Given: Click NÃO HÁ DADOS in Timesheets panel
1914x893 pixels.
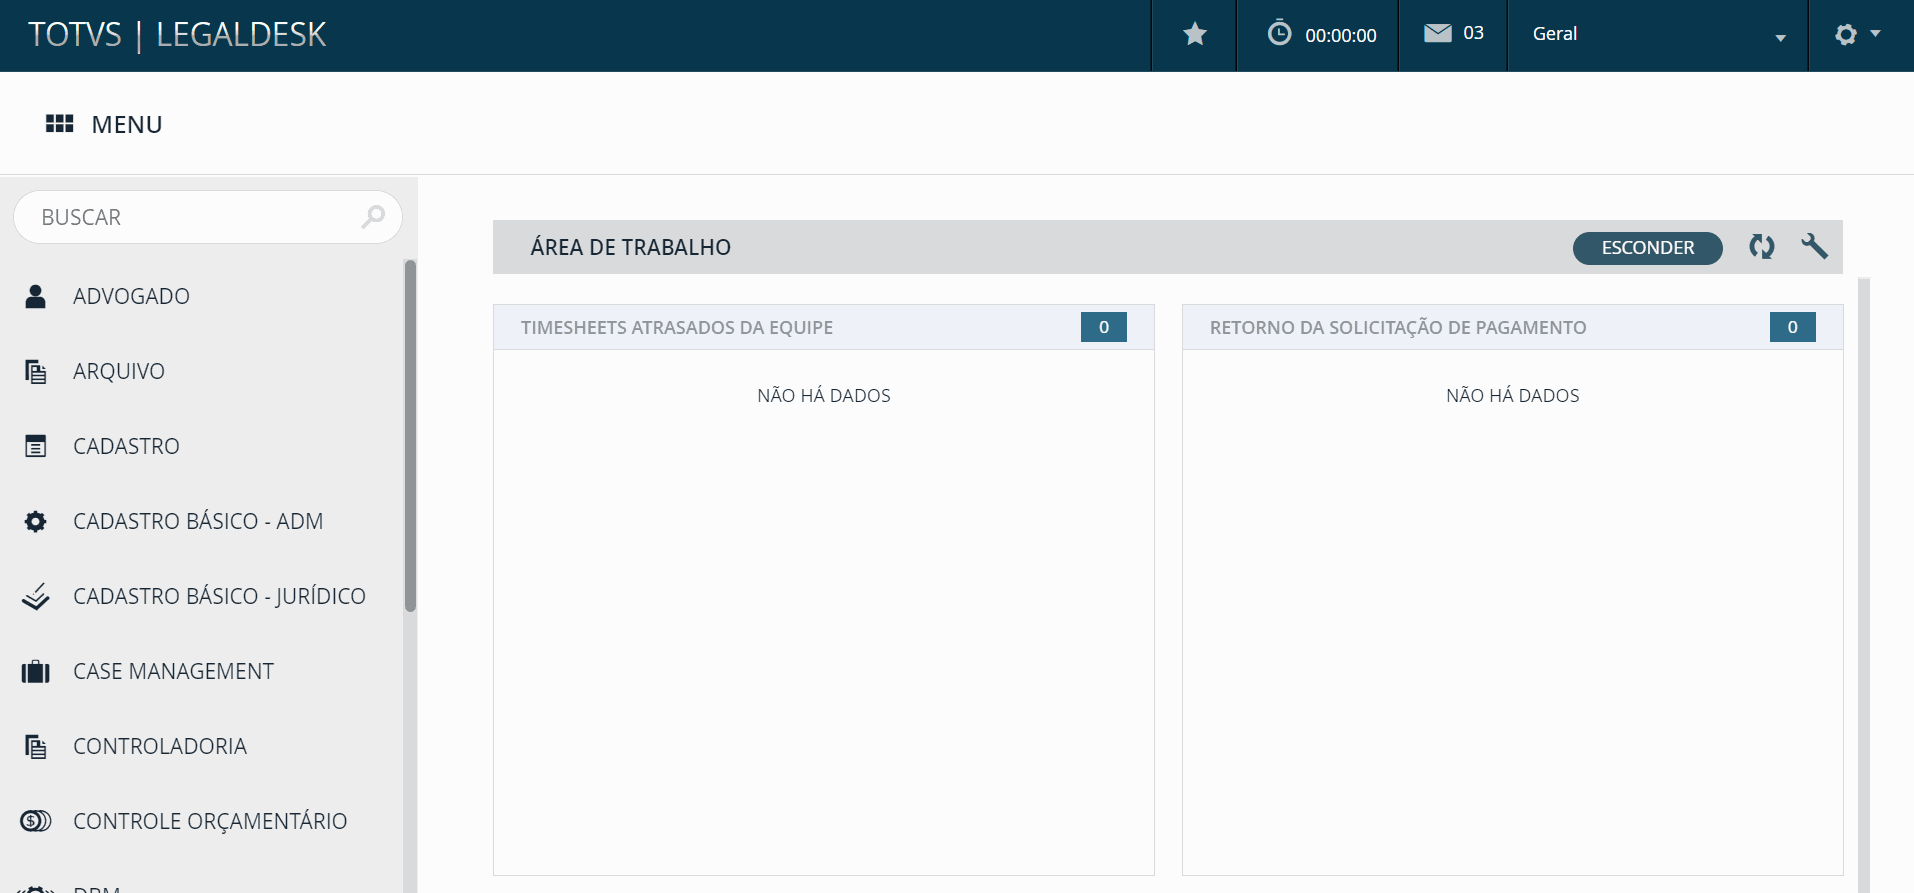Looking at the screenshot, I should (823, 395).
